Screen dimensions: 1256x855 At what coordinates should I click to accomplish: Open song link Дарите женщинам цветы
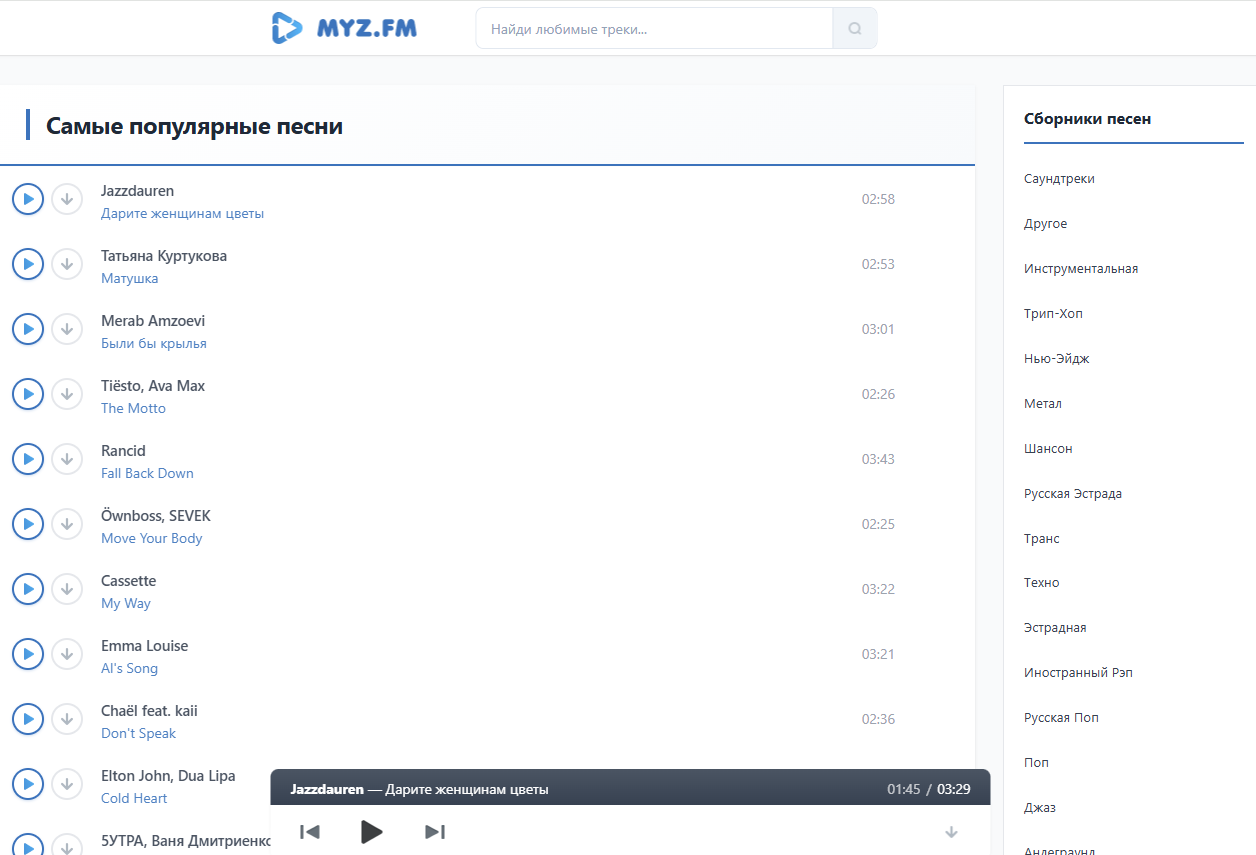(x=182, y=214)
